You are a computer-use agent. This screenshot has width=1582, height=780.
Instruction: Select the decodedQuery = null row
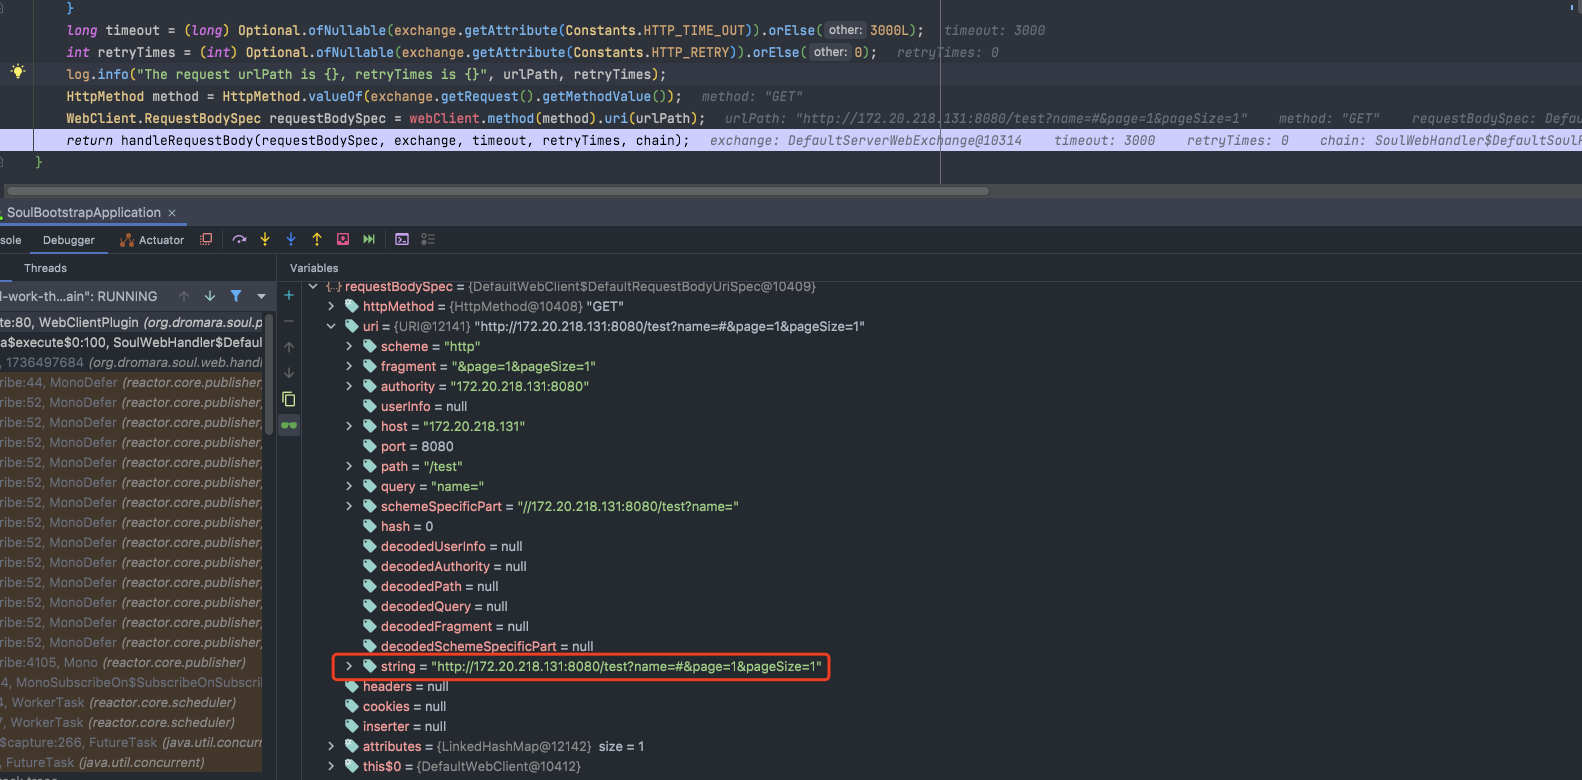[435, 606]
